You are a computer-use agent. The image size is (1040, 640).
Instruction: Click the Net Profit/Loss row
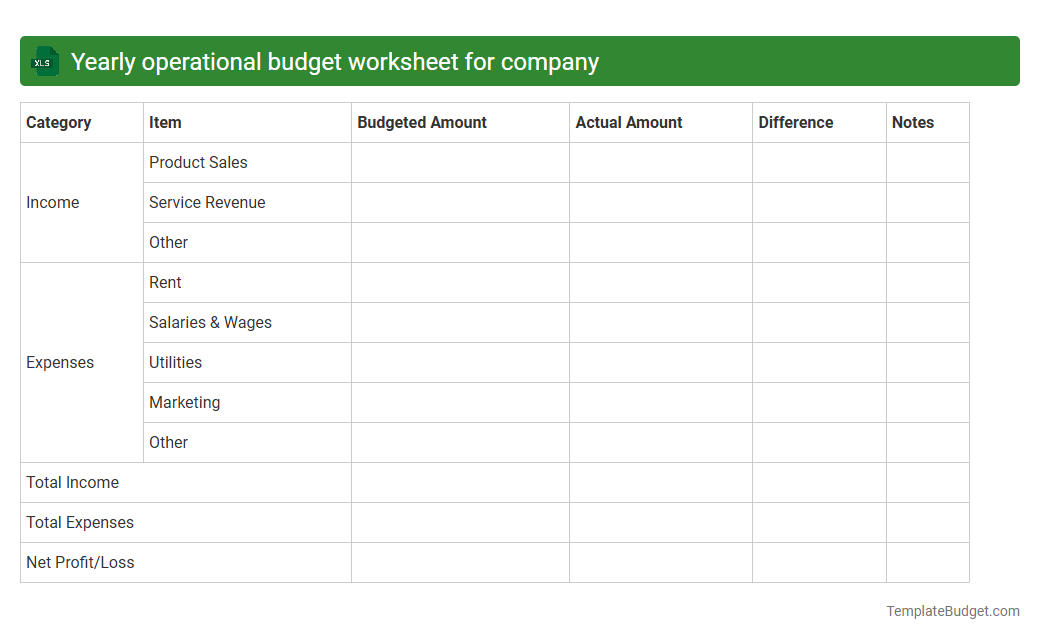[x=80, y=562]
